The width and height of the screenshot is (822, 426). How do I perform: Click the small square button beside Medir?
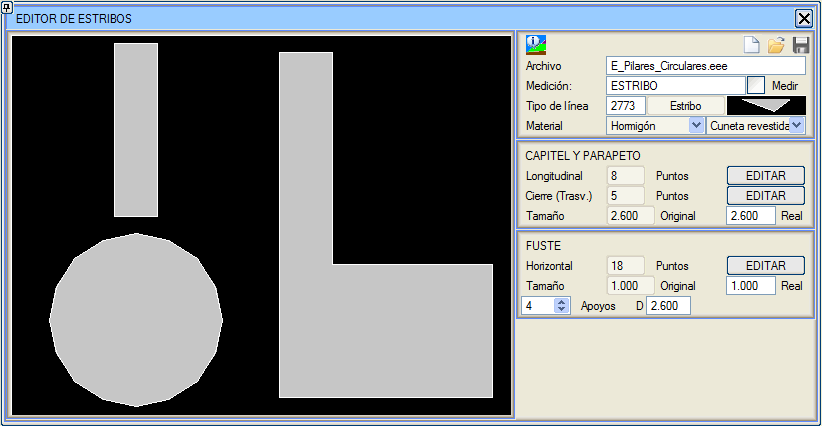[755, 85]
